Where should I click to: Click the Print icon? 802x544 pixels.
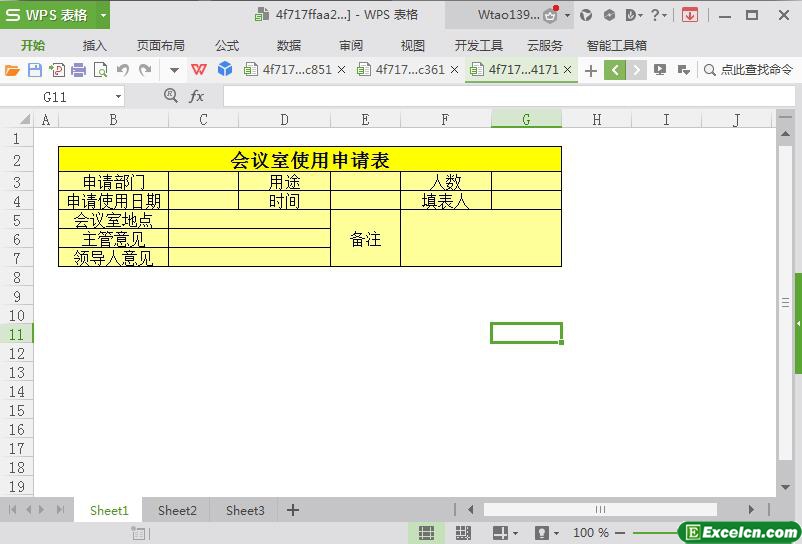tap(78, 70)
